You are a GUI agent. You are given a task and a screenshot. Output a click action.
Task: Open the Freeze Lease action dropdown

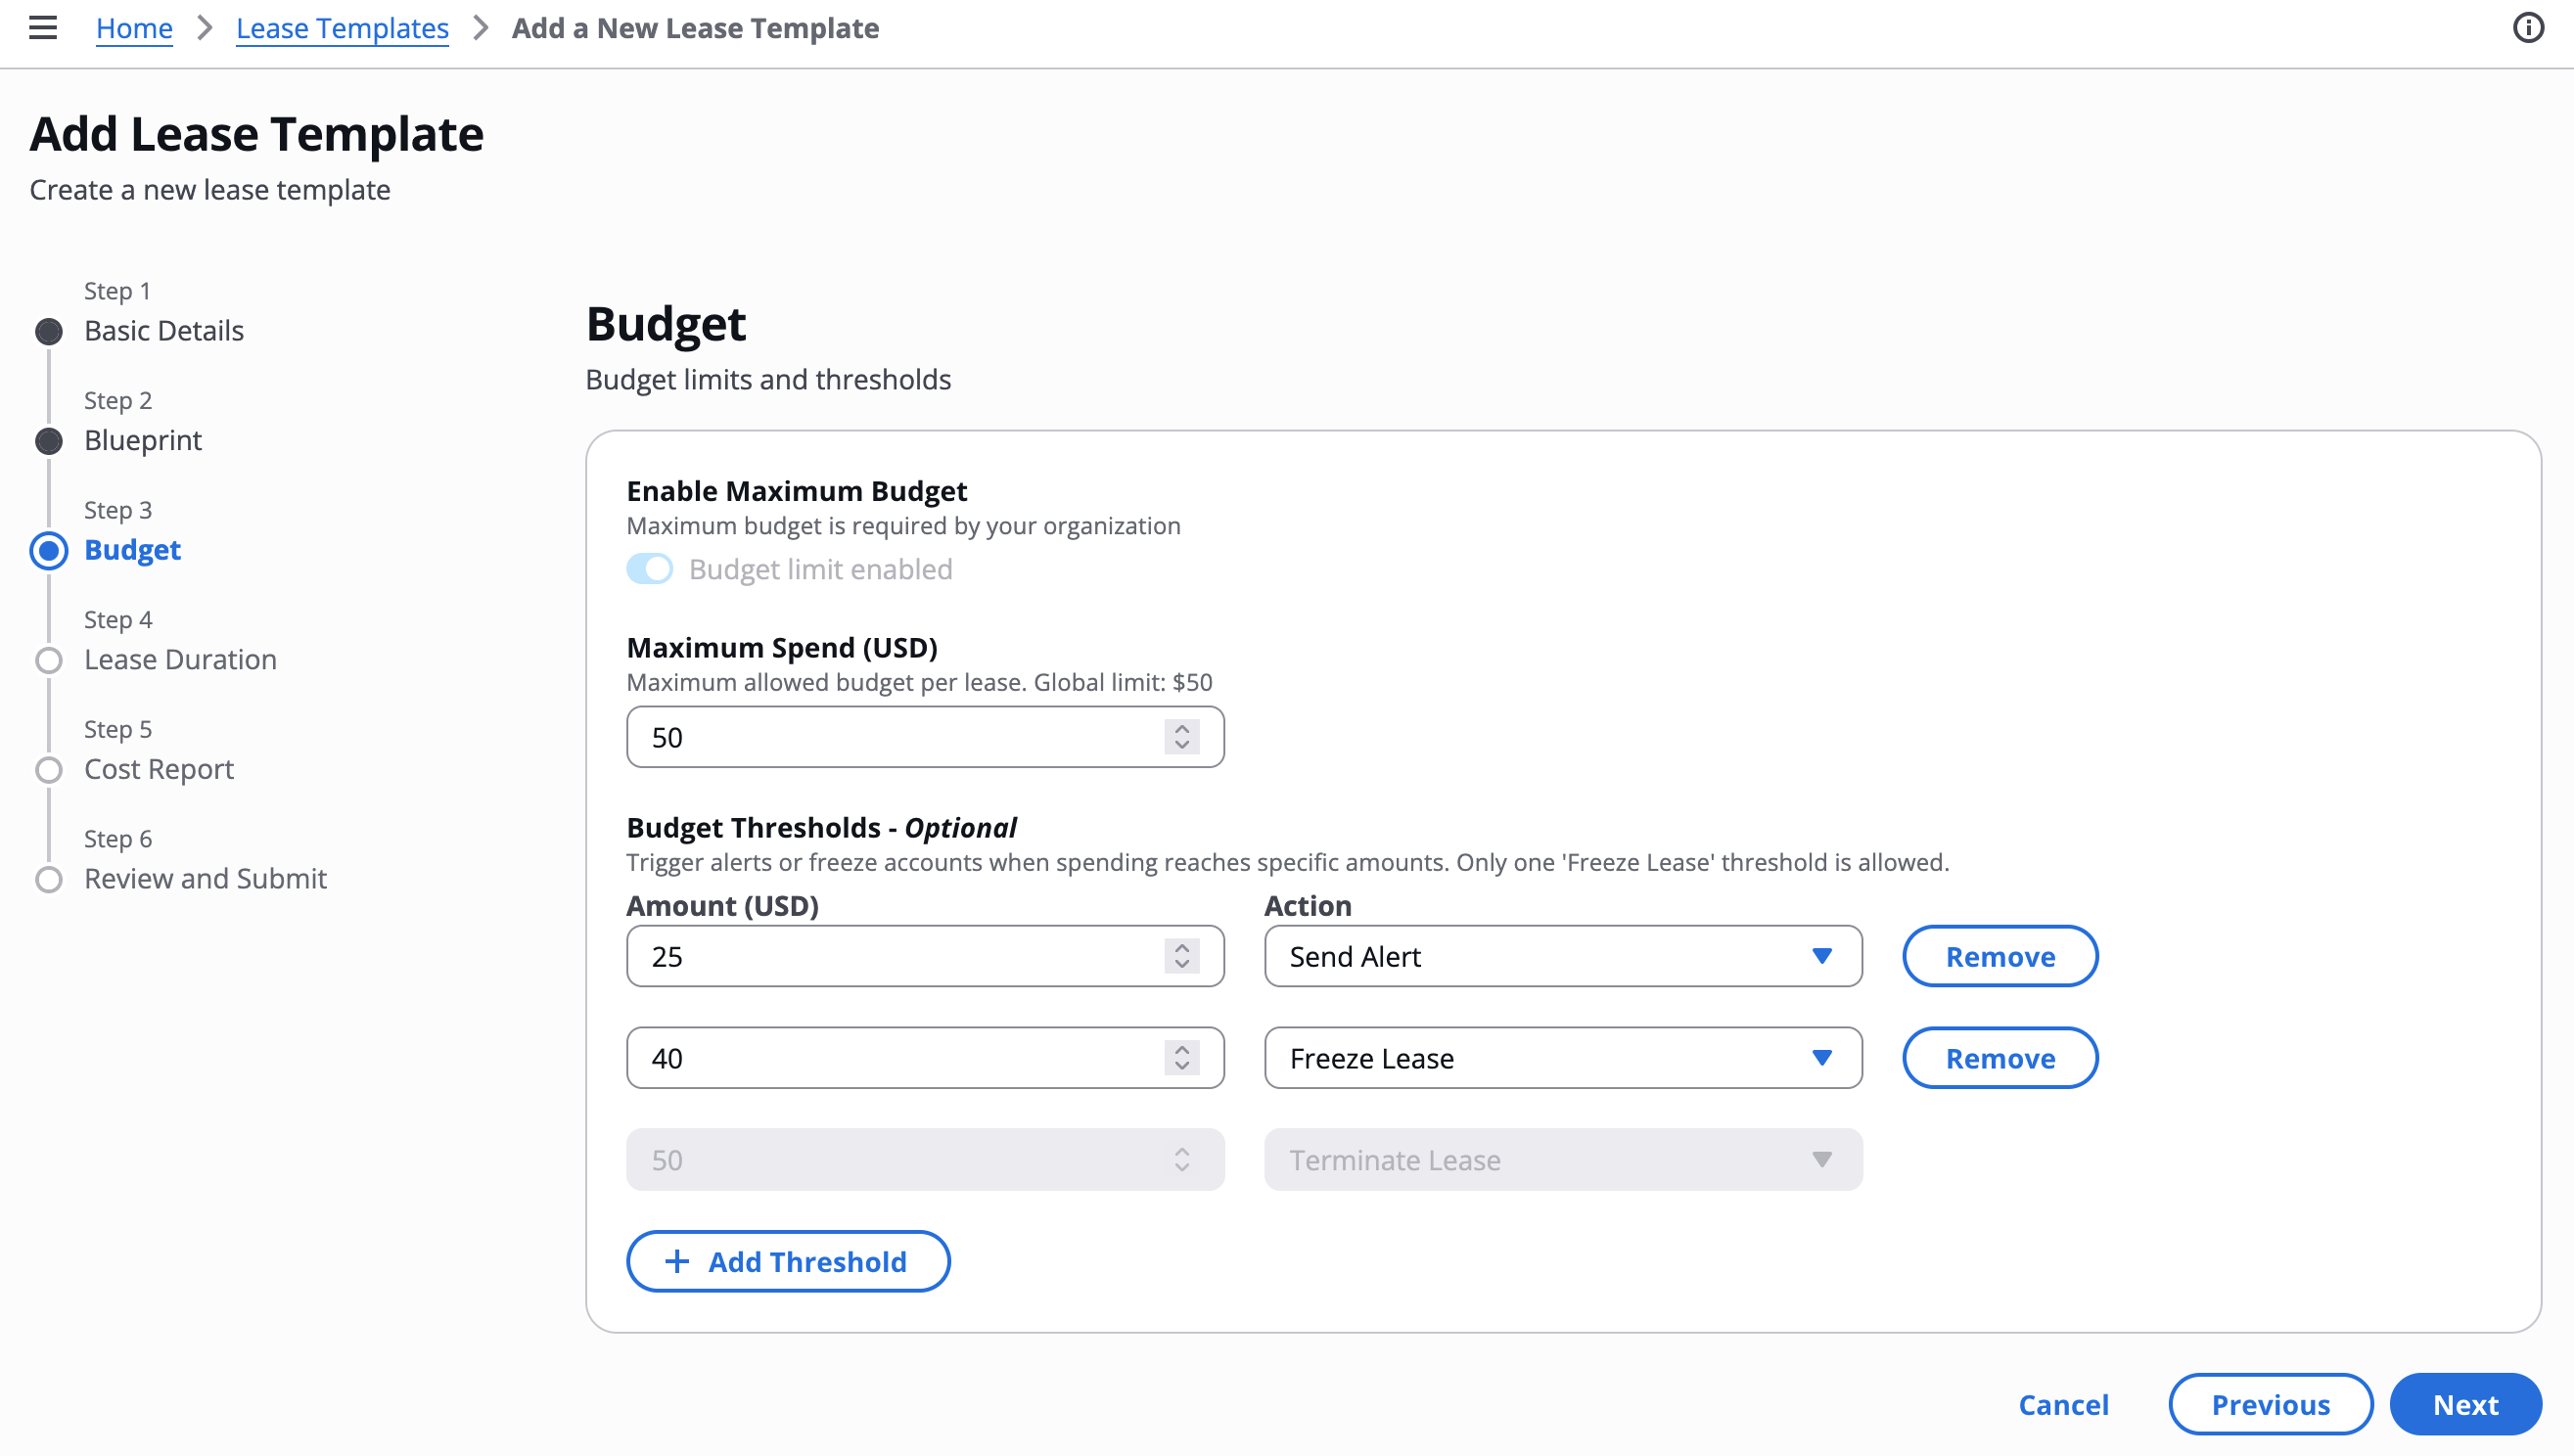pyautogui.click(x=1562, y=1058)
